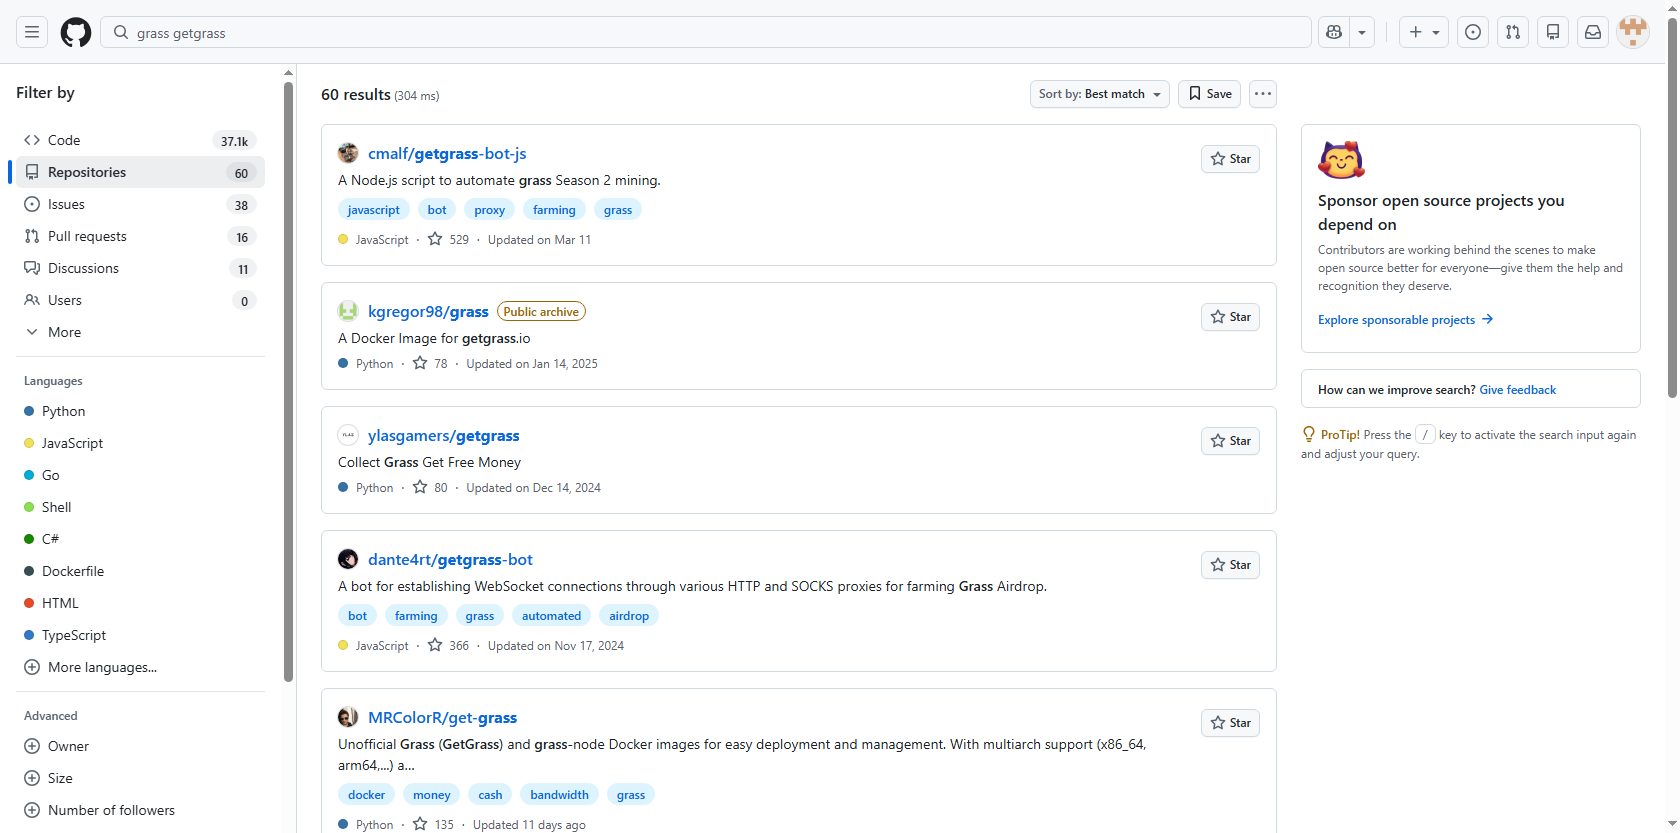Image resolution: width=1680 pixels, height=833 pixels.
Task: Open notifications inbox icon
Action: tap(1593, 32)
